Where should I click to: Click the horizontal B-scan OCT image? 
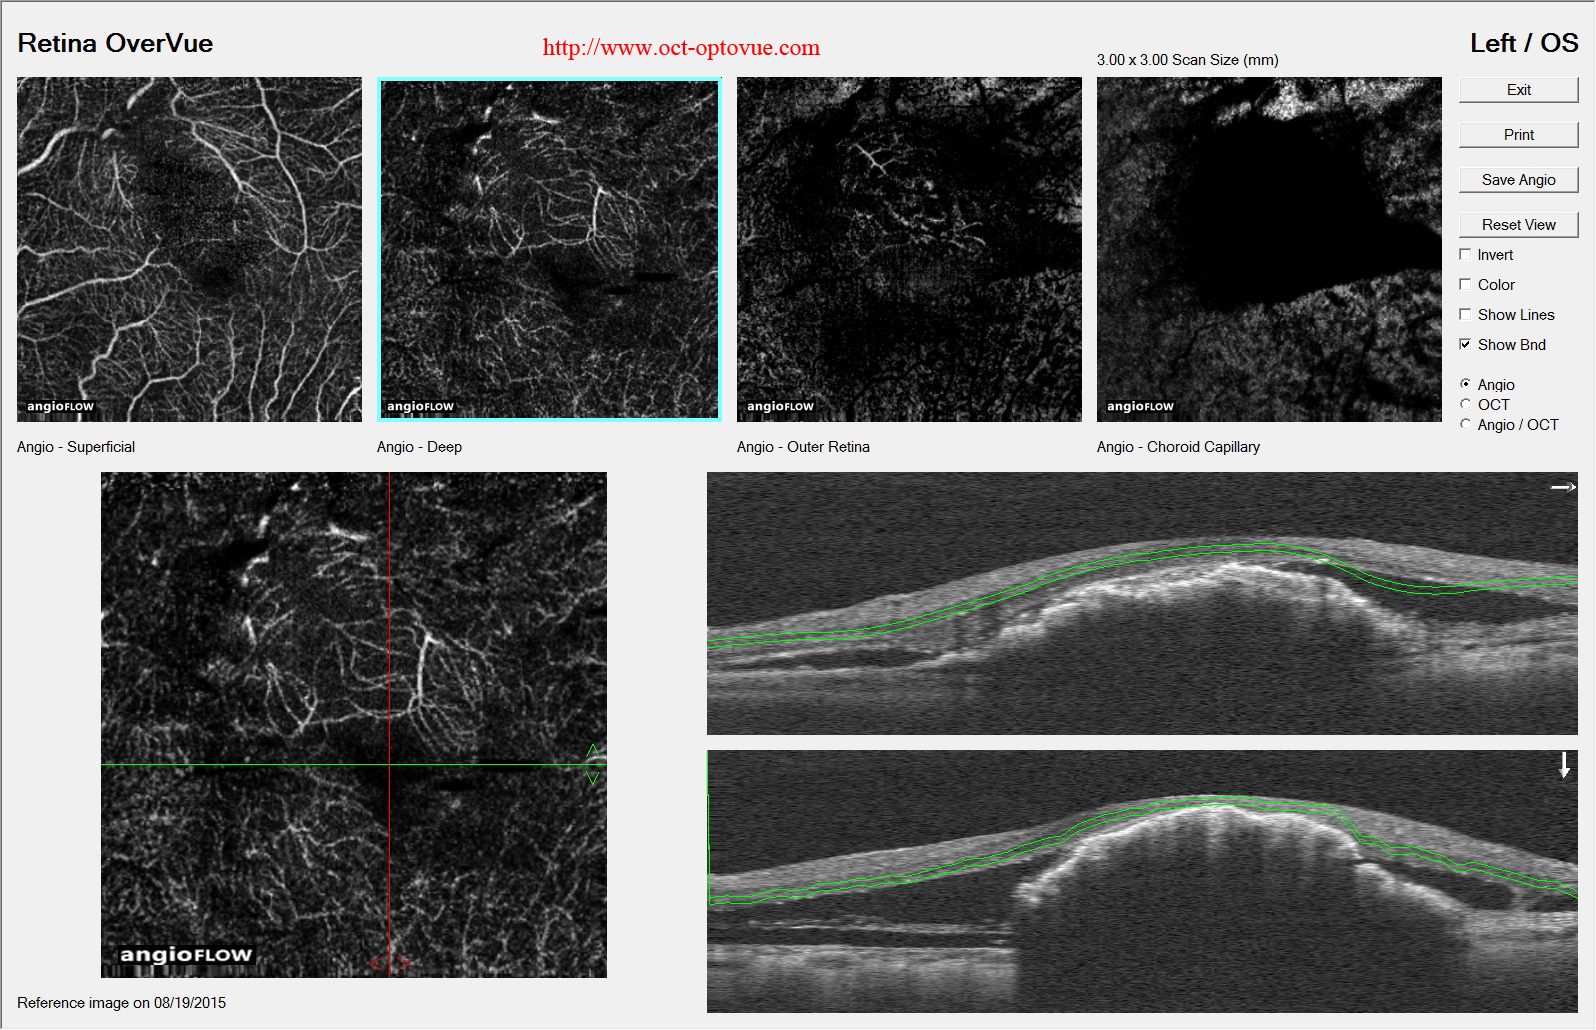pyautogui.click(x=1142, y=604)
